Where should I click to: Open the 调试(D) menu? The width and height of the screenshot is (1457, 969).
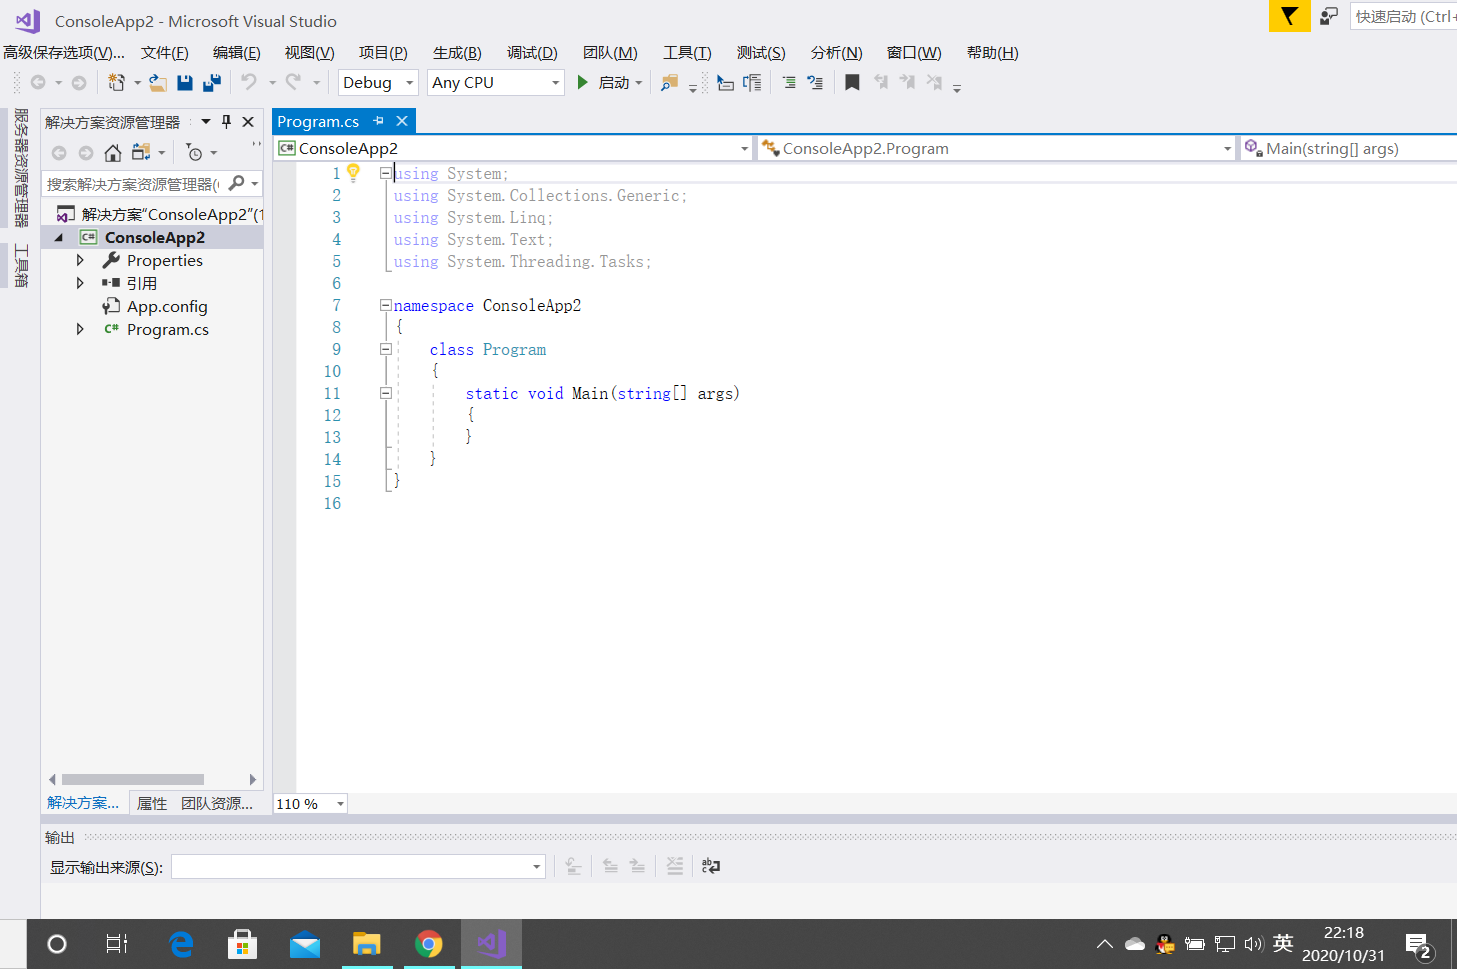532,53
